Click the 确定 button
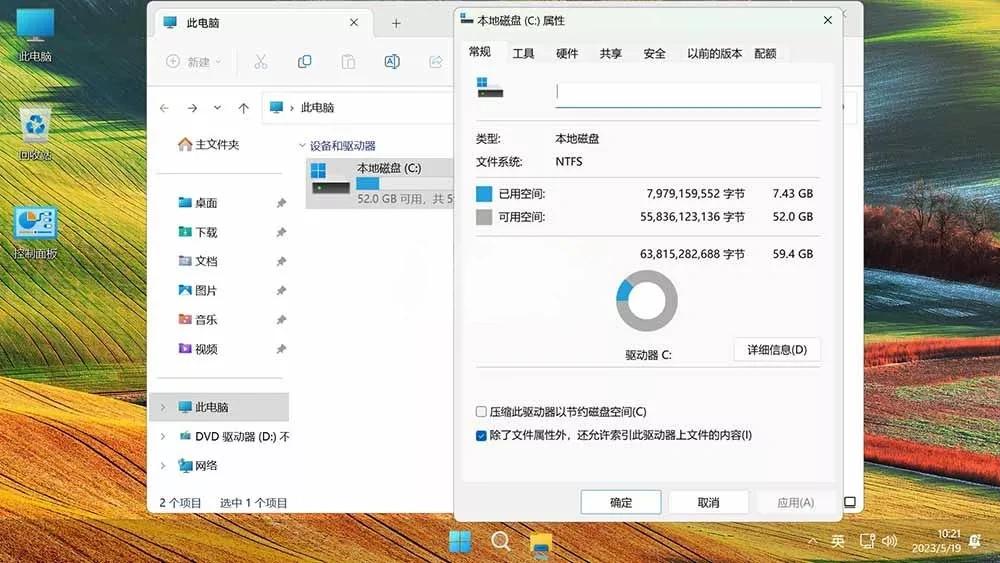The image size is (1000, 563). (x=621, y=502)
